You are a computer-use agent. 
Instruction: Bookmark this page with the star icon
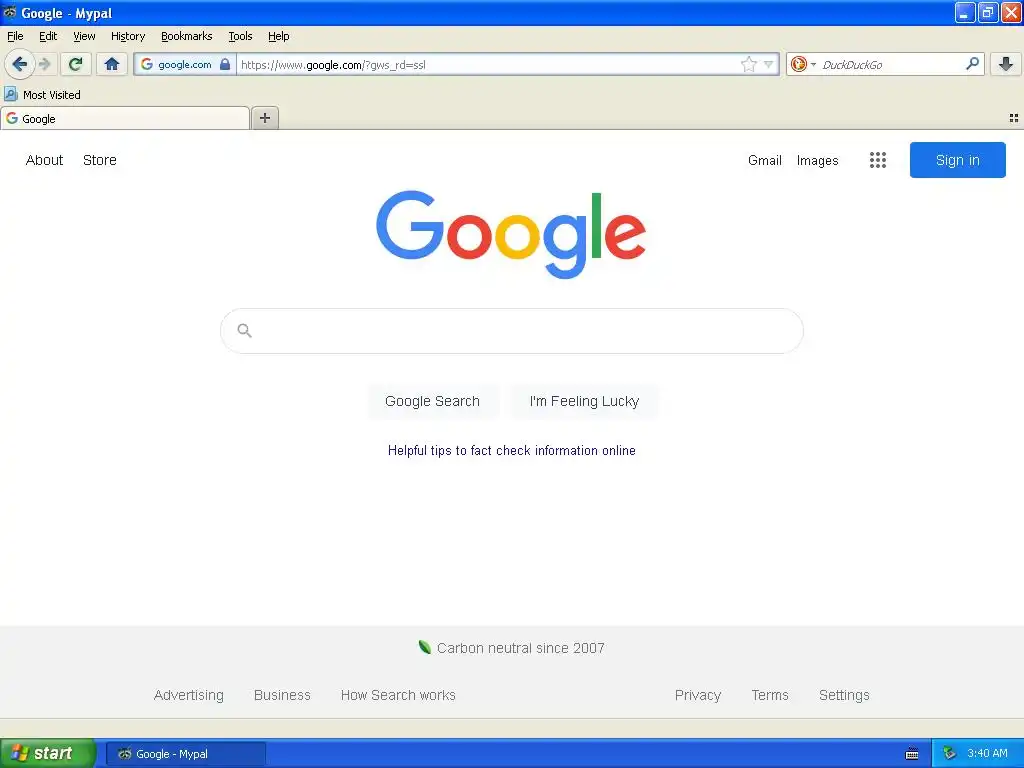click(748, 64)
